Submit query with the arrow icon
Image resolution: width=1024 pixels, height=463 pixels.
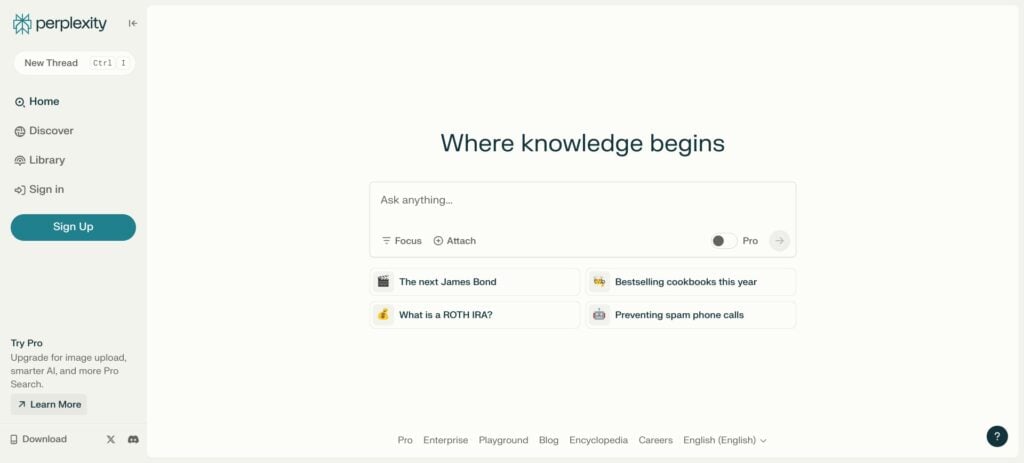pos(779,241)
